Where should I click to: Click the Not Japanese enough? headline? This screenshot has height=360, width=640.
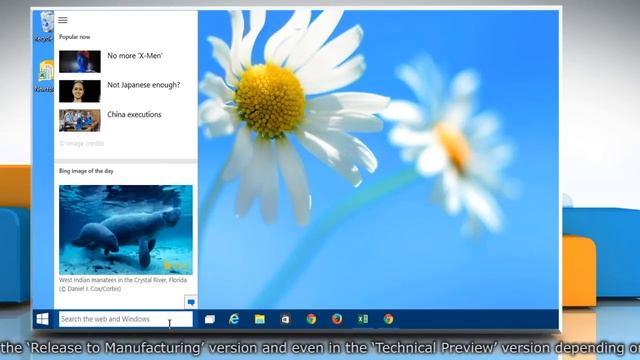pyautogui.click(x=144, y=85)
